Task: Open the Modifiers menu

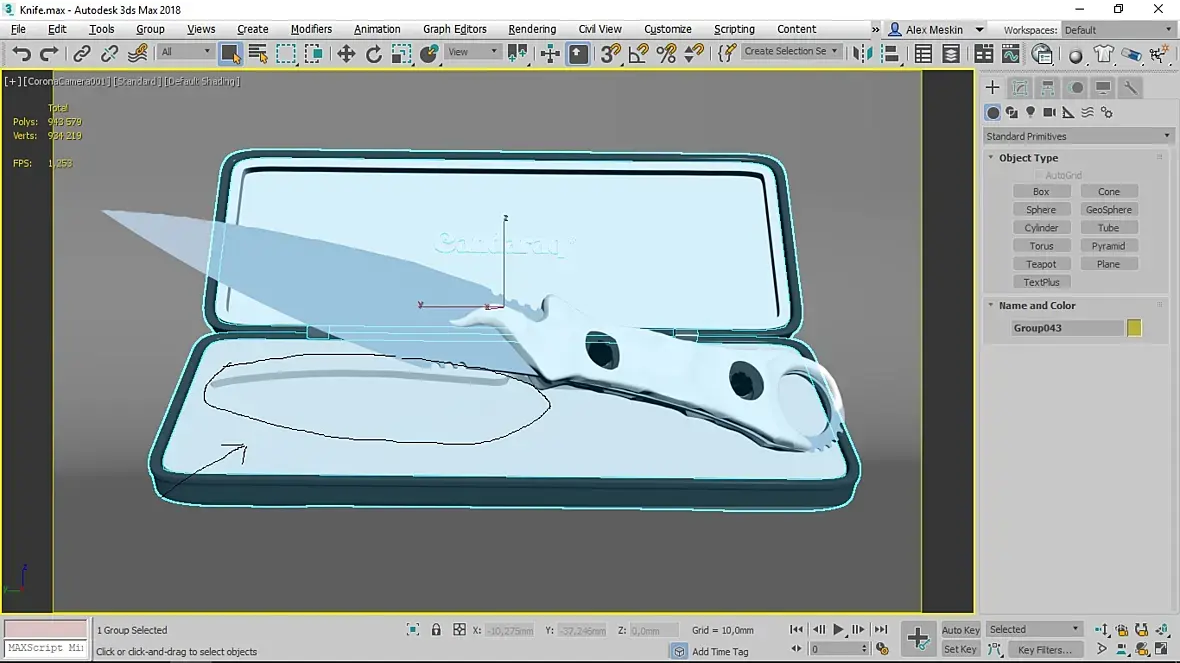Action: tap(311, 29)
